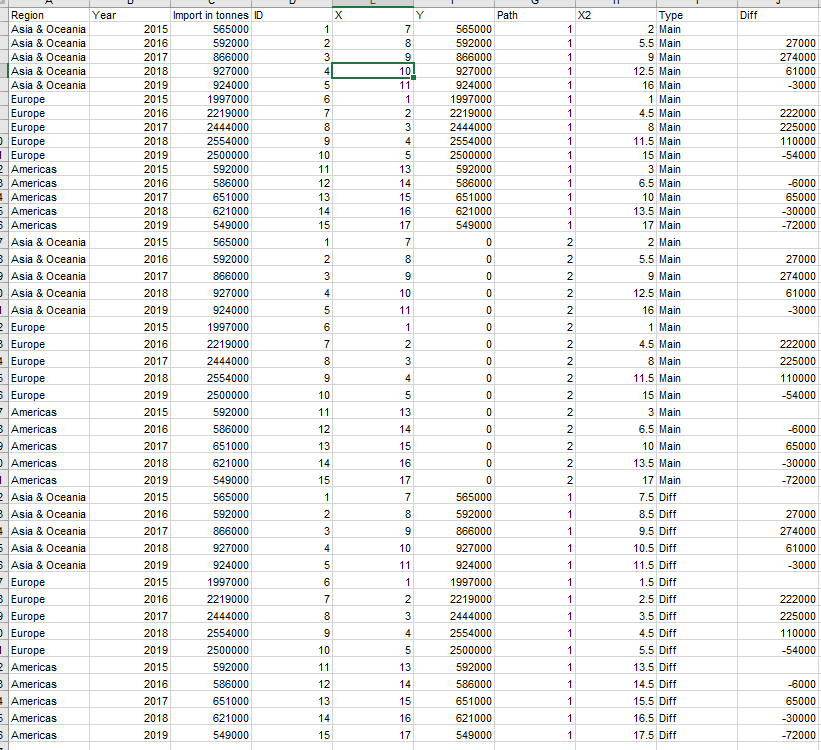Select the "Y" header cell
Screen dimensions: 821x750
[453, 16]
